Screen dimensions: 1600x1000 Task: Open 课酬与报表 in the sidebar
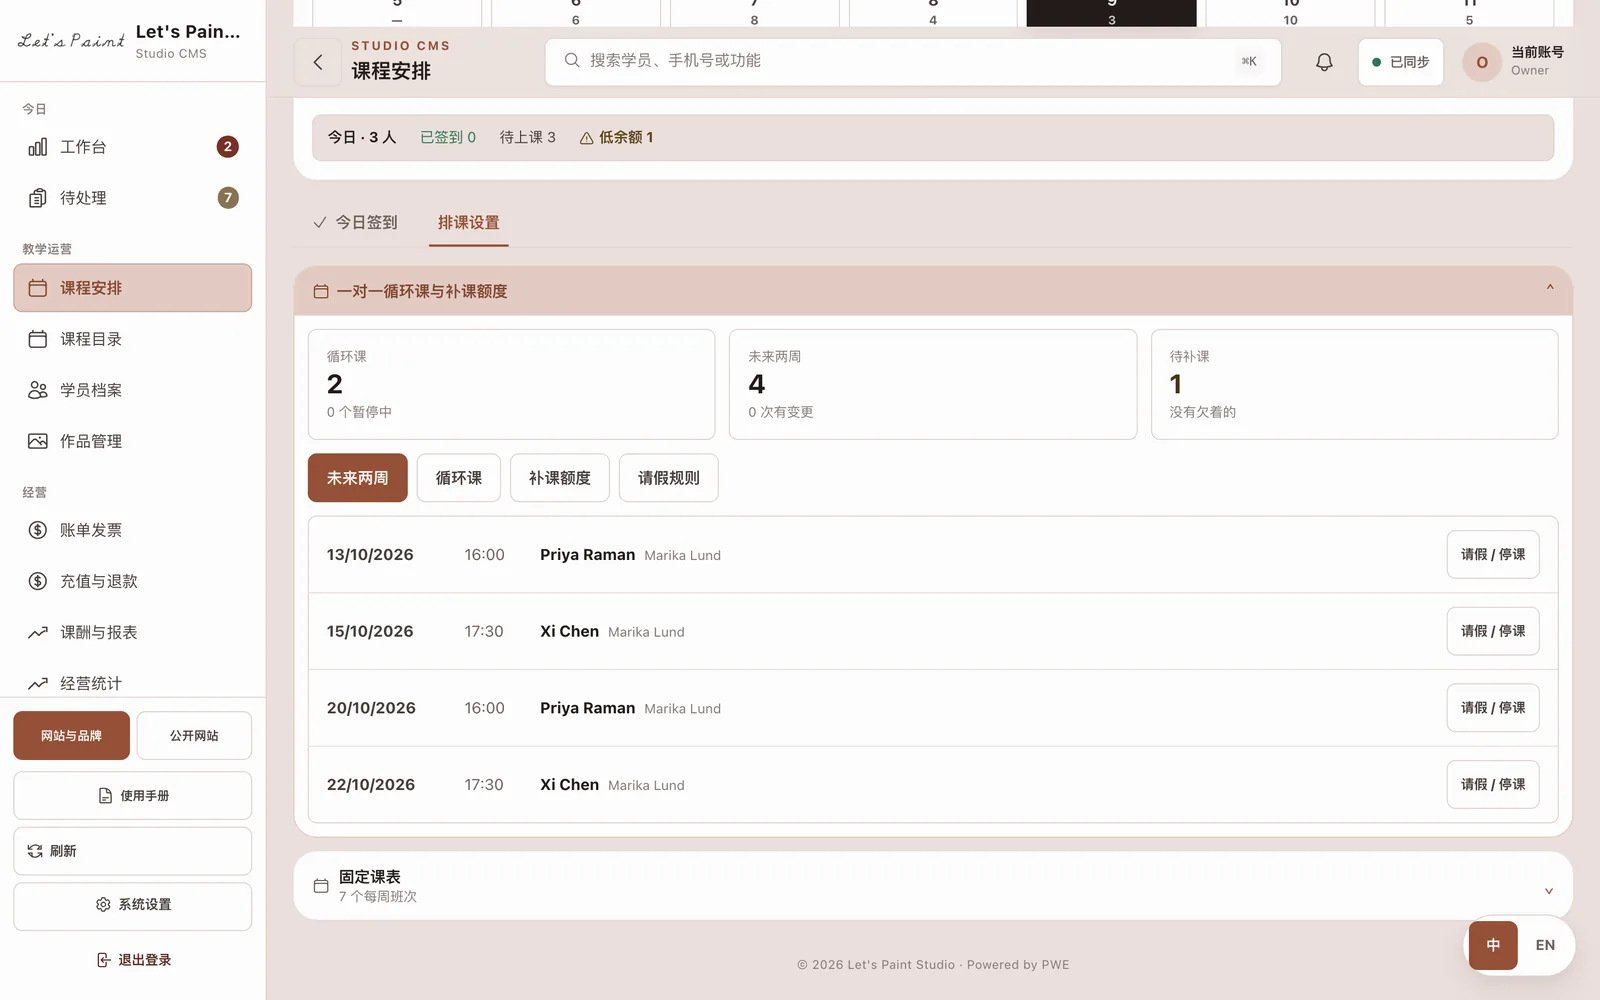(132, 632)
